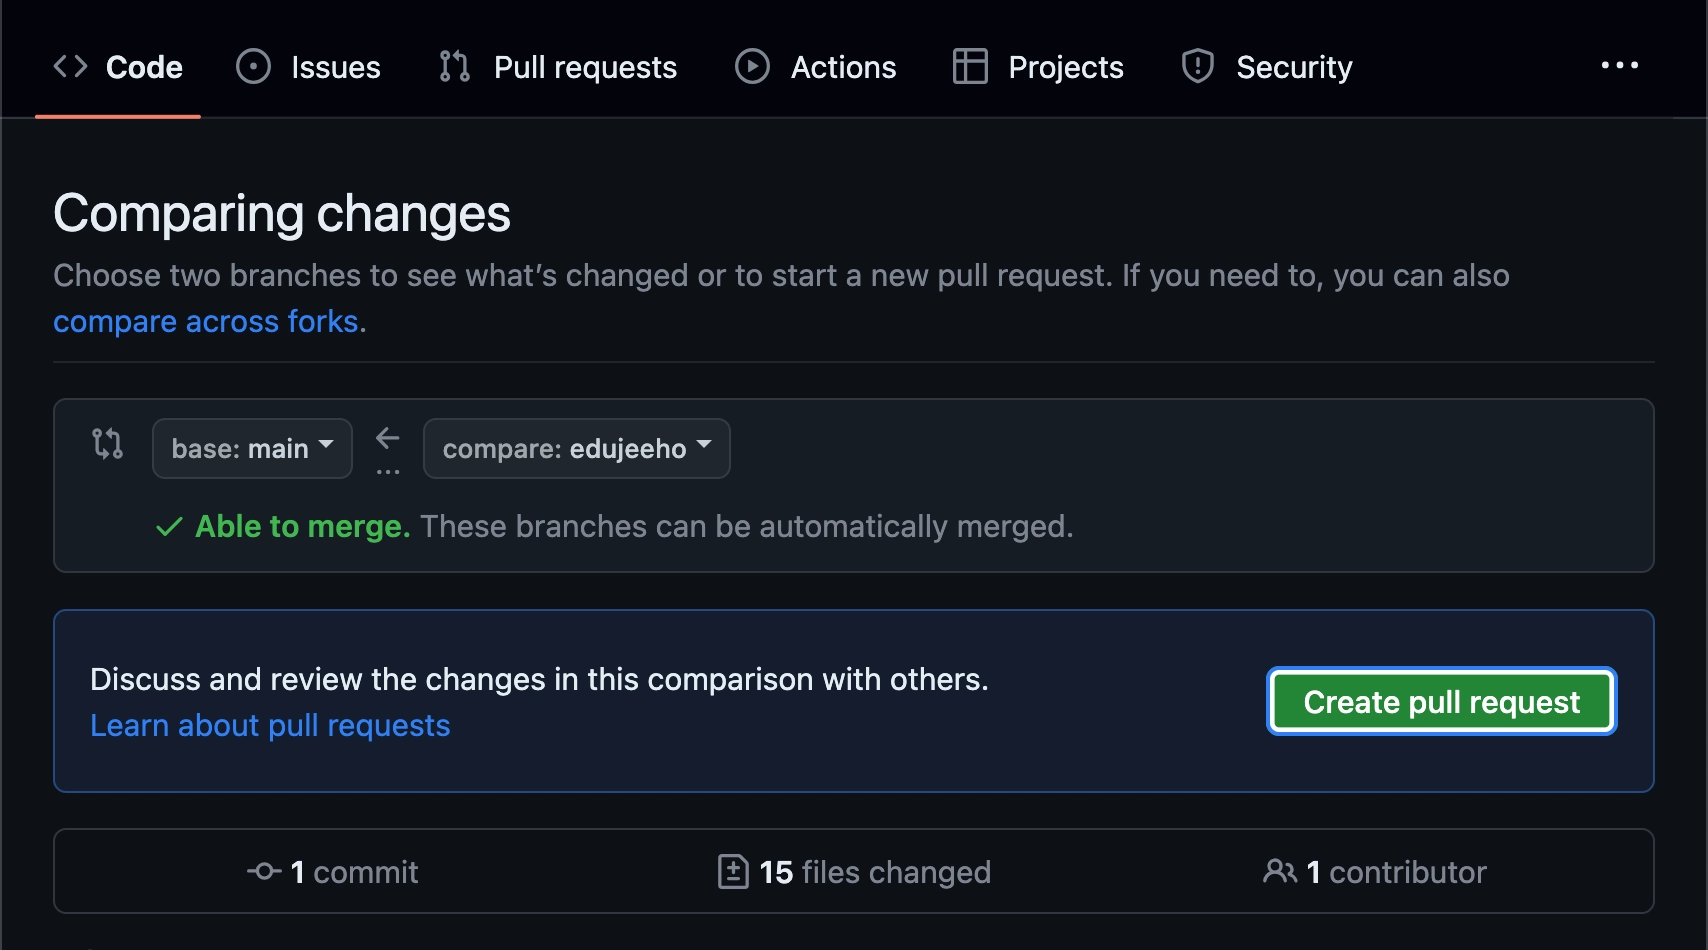Image resolution: width=1708 pixels, height=950 pixels.
Task: Click the files changed diff icon
Action: 733,872
